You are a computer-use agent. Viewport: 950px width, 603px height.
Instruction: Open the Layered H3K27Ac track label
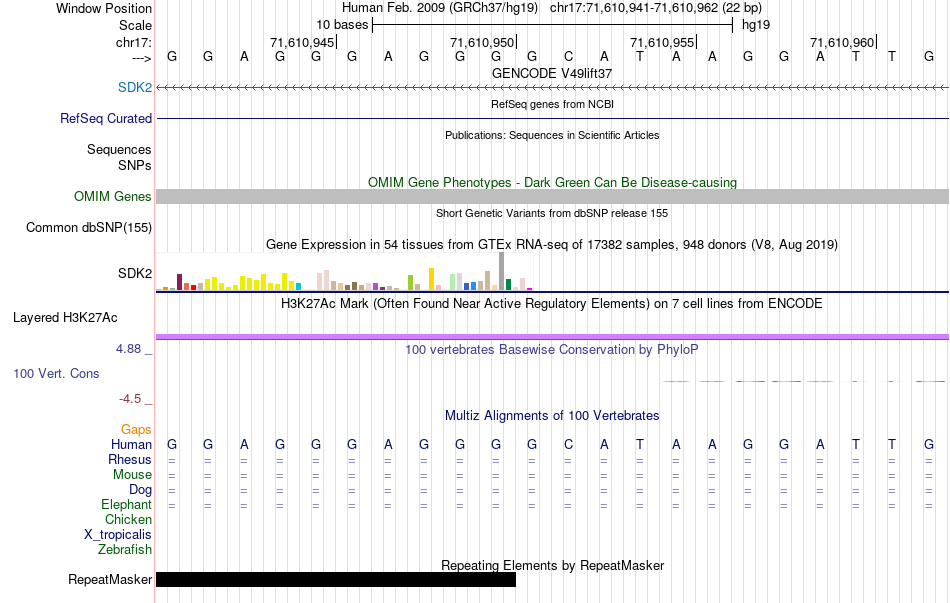65,318
